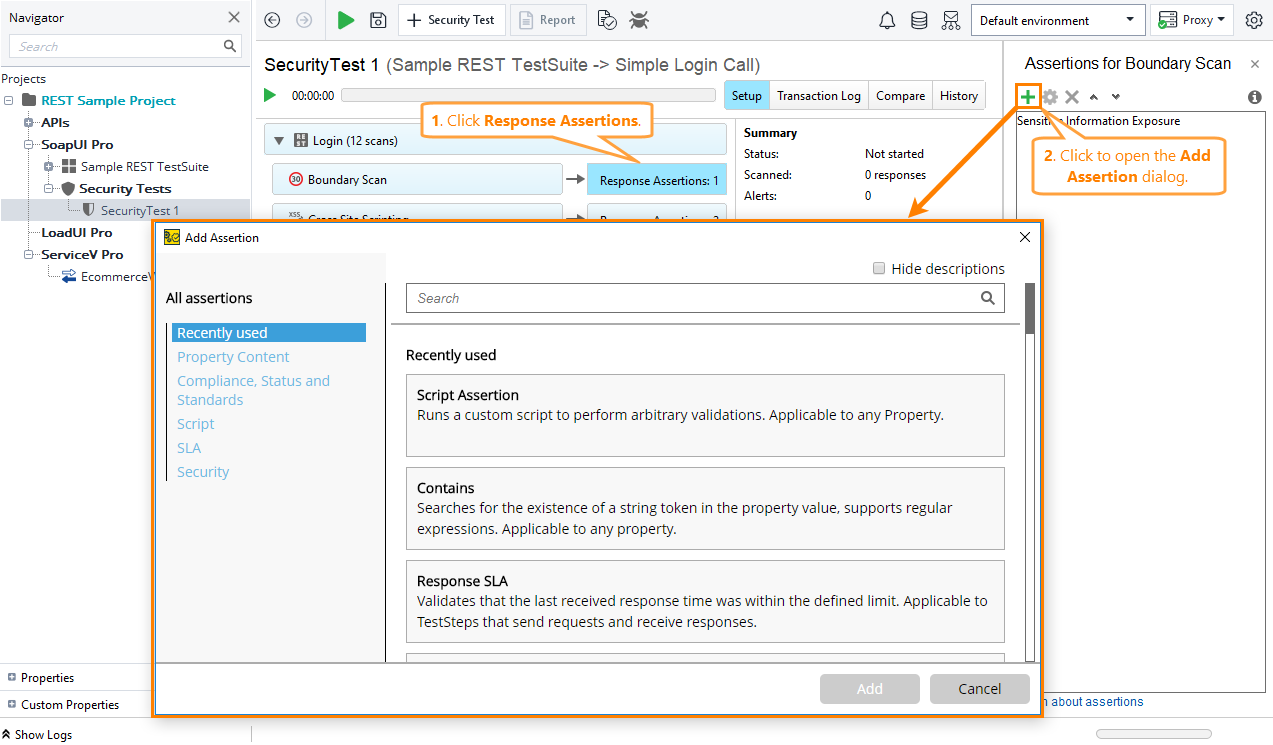Screen dimensions: 1273x745
Task: Click the magnifier icon in Navigator search
Action: click(231, 46)
